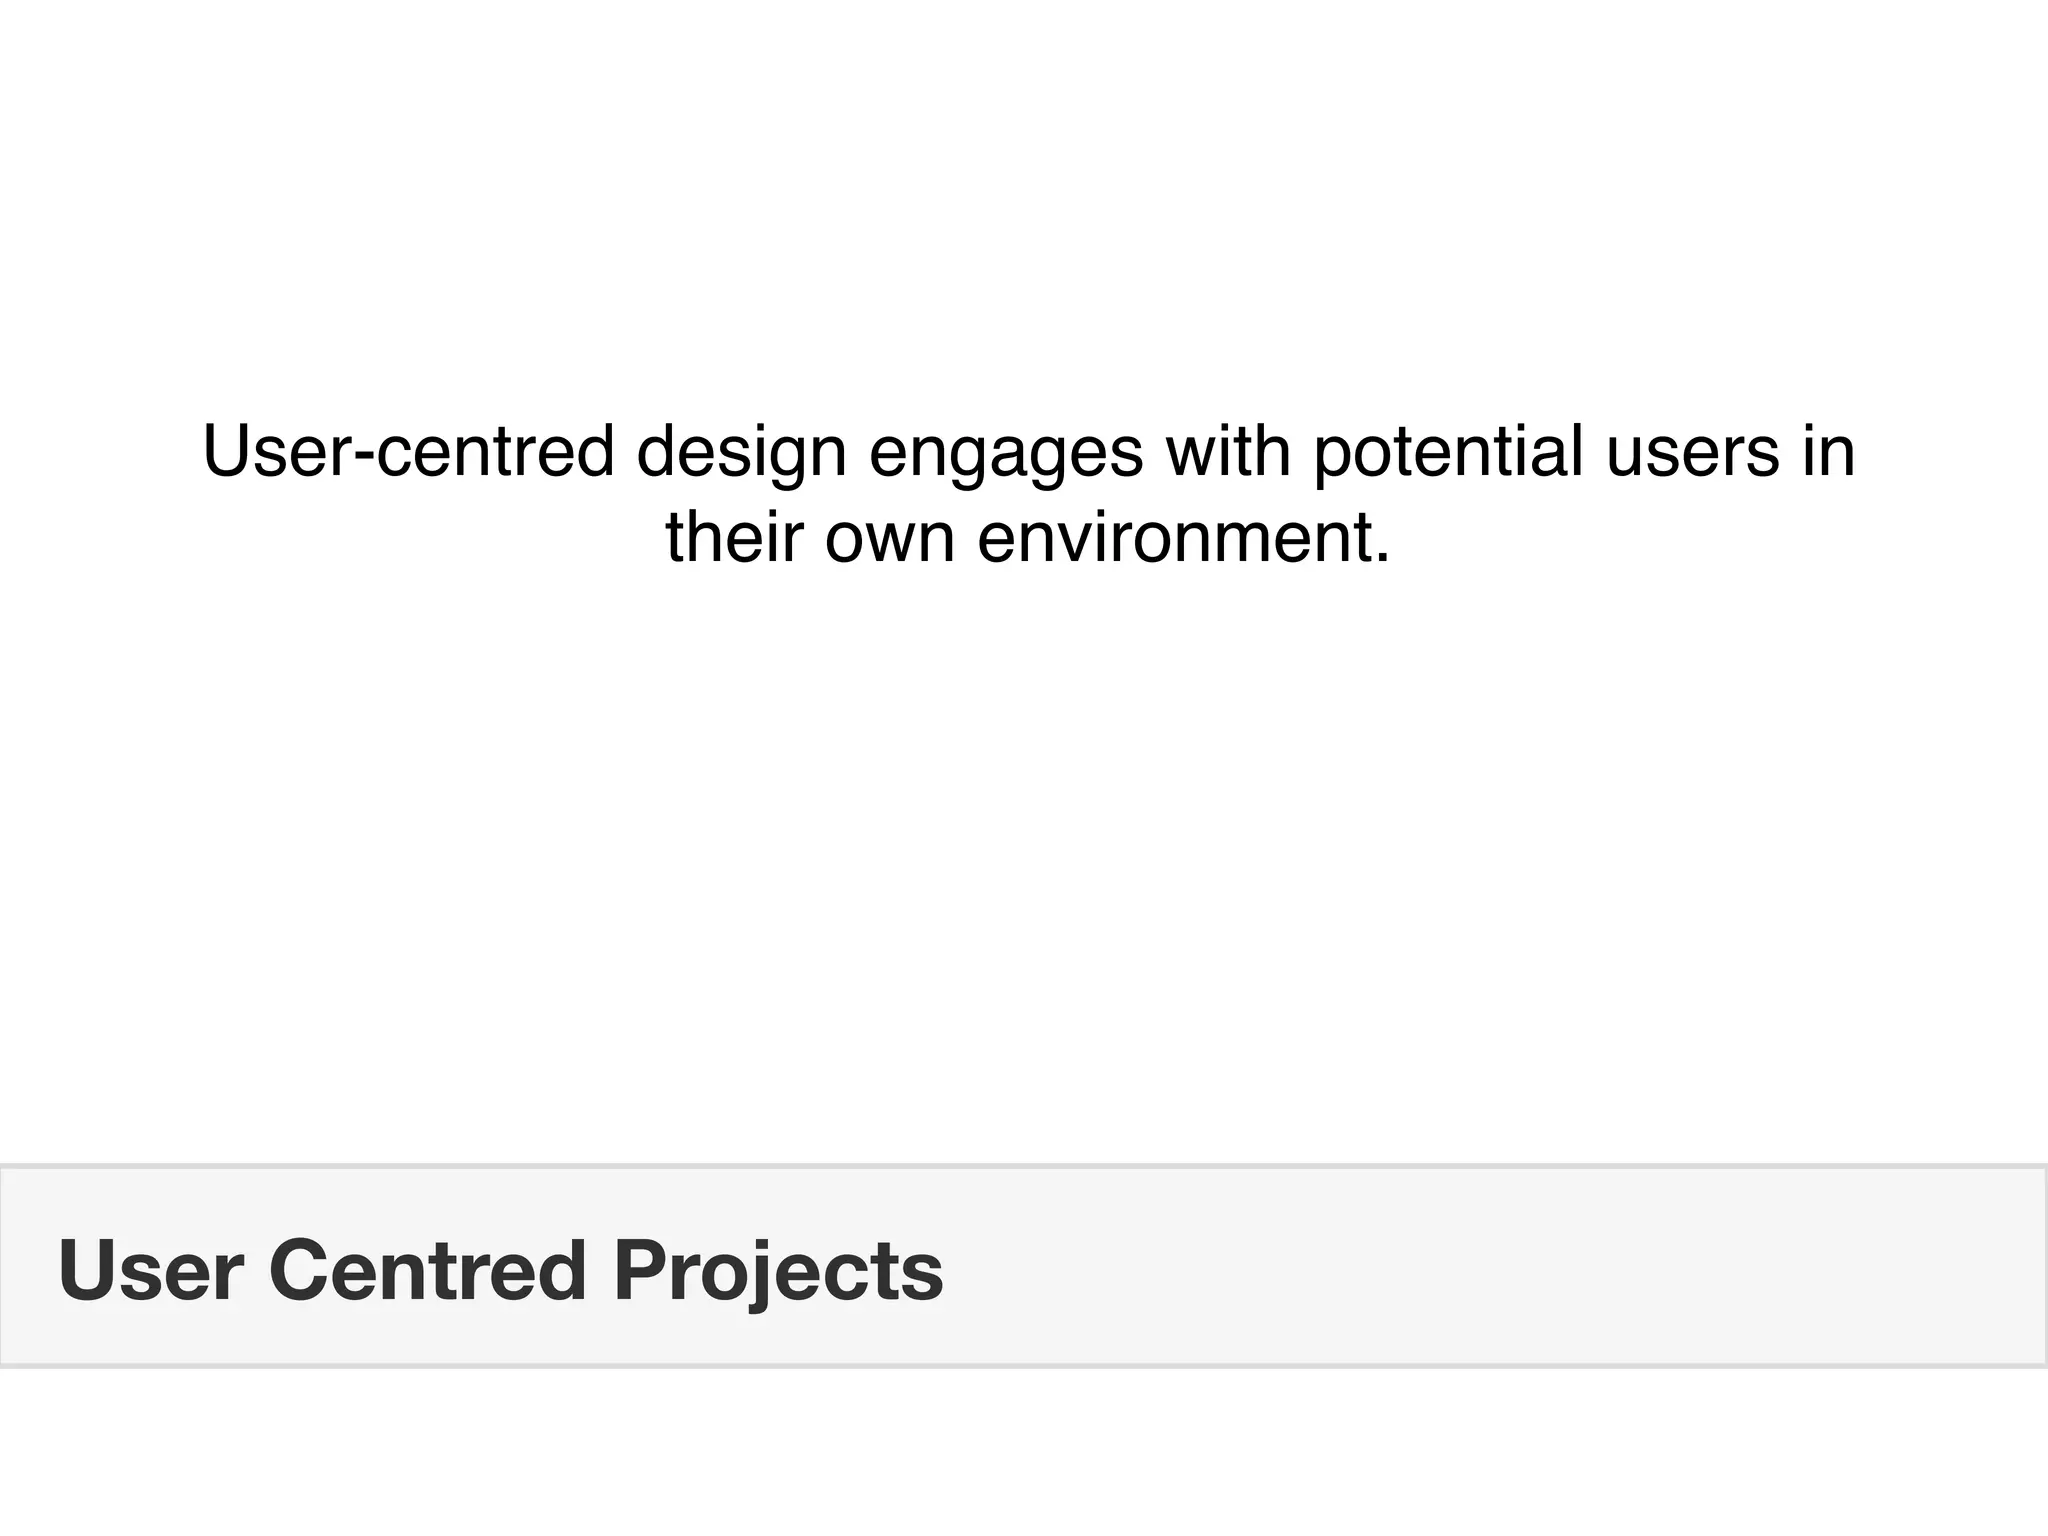Image resolution: width=2048 pixels, height=1536 pixels.
Task: Click "users" in the first body line
Action: point(1692,452)
